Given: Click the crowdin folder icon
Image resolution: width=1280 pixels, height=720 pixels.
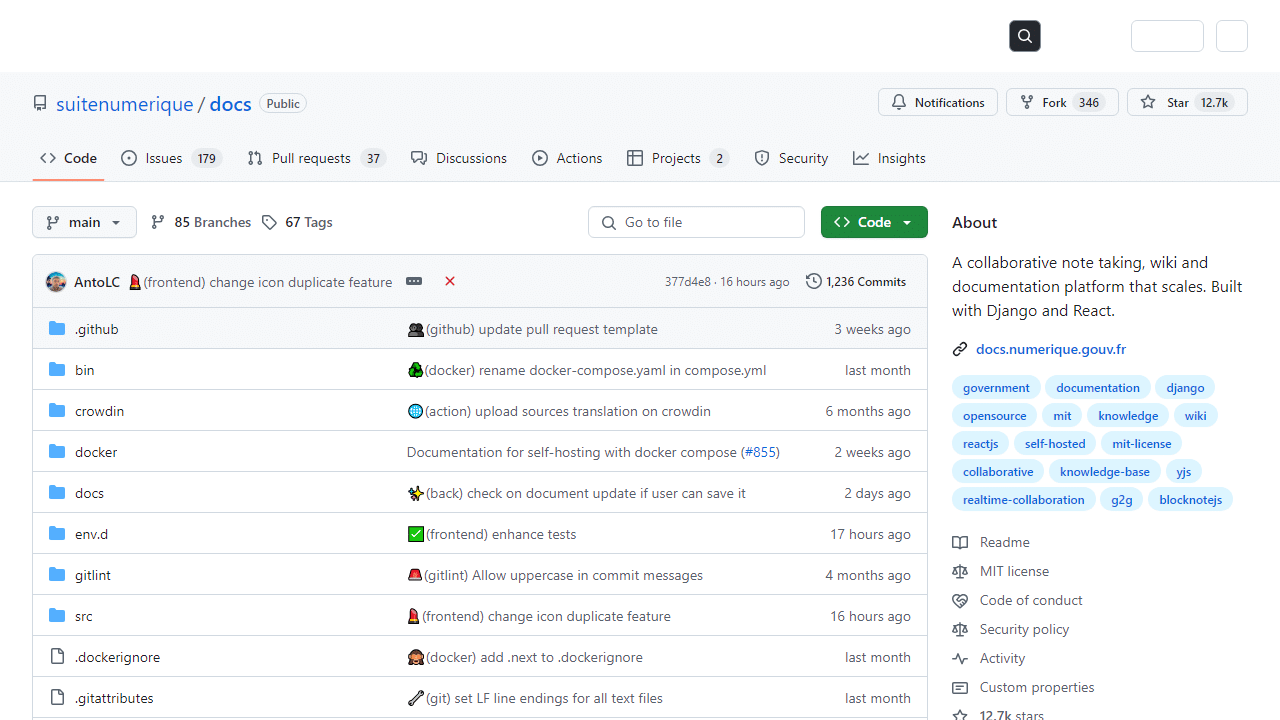Looking at the screenshot, I should (57, 411).
